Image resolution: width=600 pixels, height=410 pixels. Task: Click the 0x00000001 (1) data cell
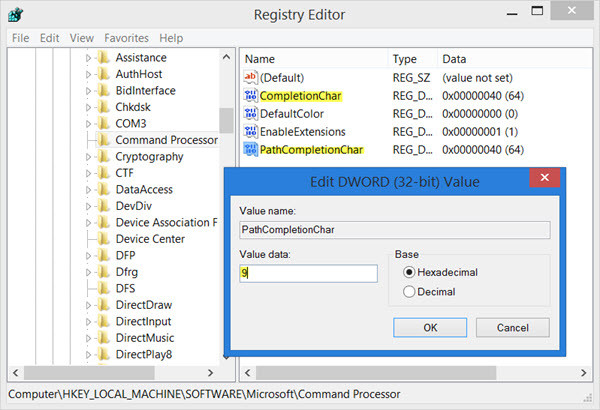480,132
